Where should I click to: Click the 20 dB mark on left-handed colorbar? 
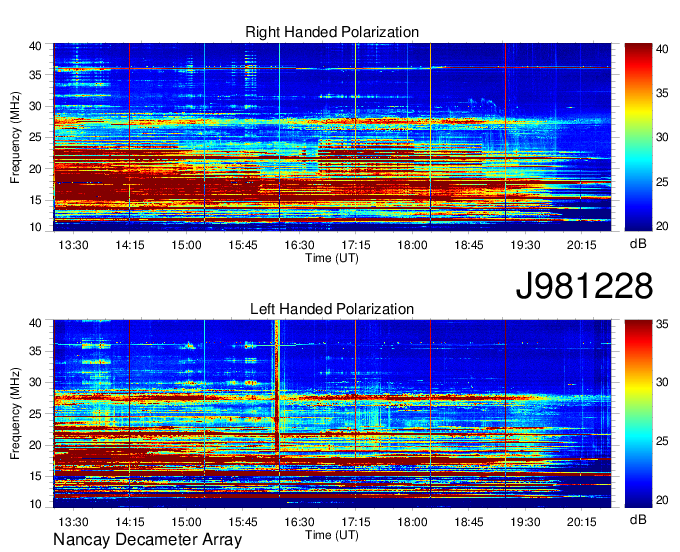pos(662,500)
